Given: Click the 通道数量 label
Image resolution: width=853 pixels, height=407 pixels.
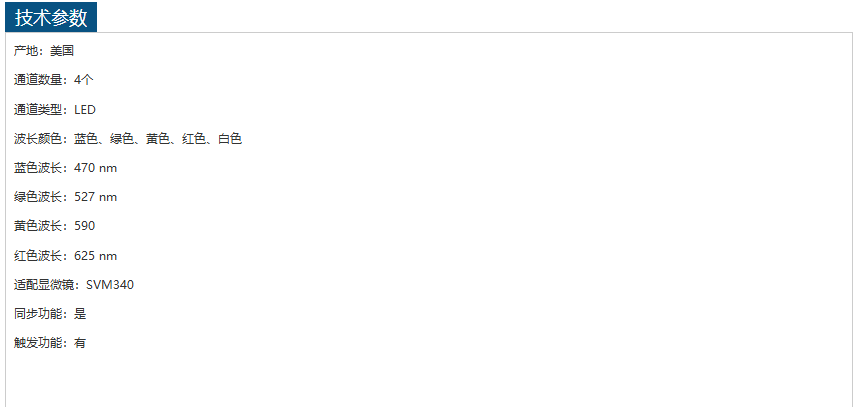Looking at the screenshot, I should [x=38, y=80].
